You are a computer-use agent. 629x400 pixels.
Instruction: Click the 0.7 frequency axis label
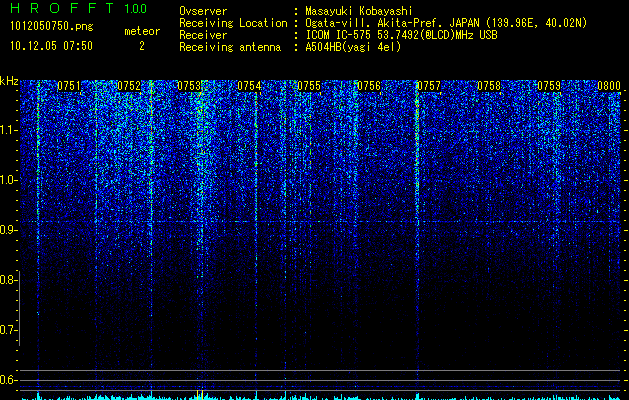click(8, 330)
